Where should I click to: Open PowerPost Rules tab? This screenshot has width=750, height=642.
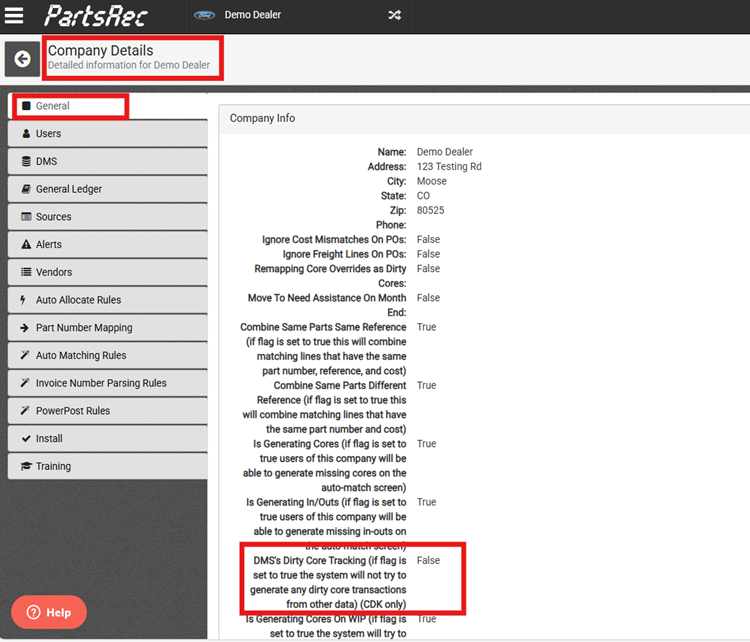pos(108,411)
